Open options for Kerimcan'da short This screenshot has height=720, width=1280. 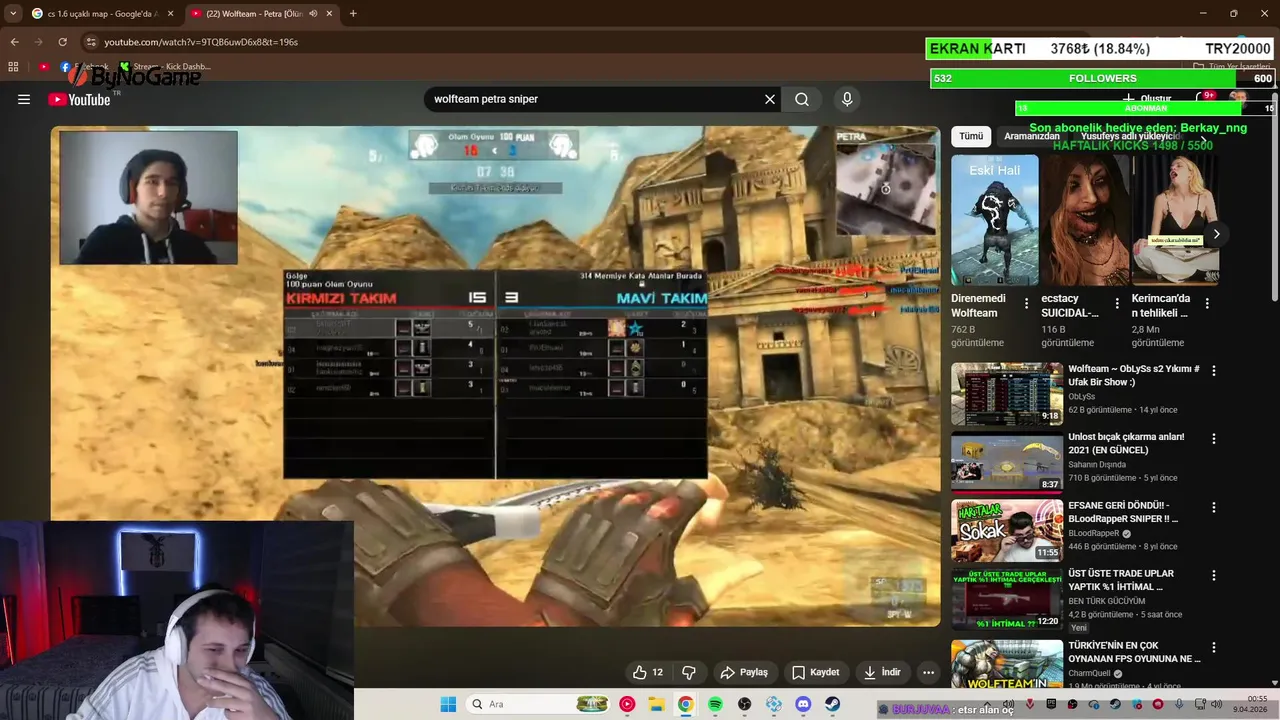point(1207,303)
